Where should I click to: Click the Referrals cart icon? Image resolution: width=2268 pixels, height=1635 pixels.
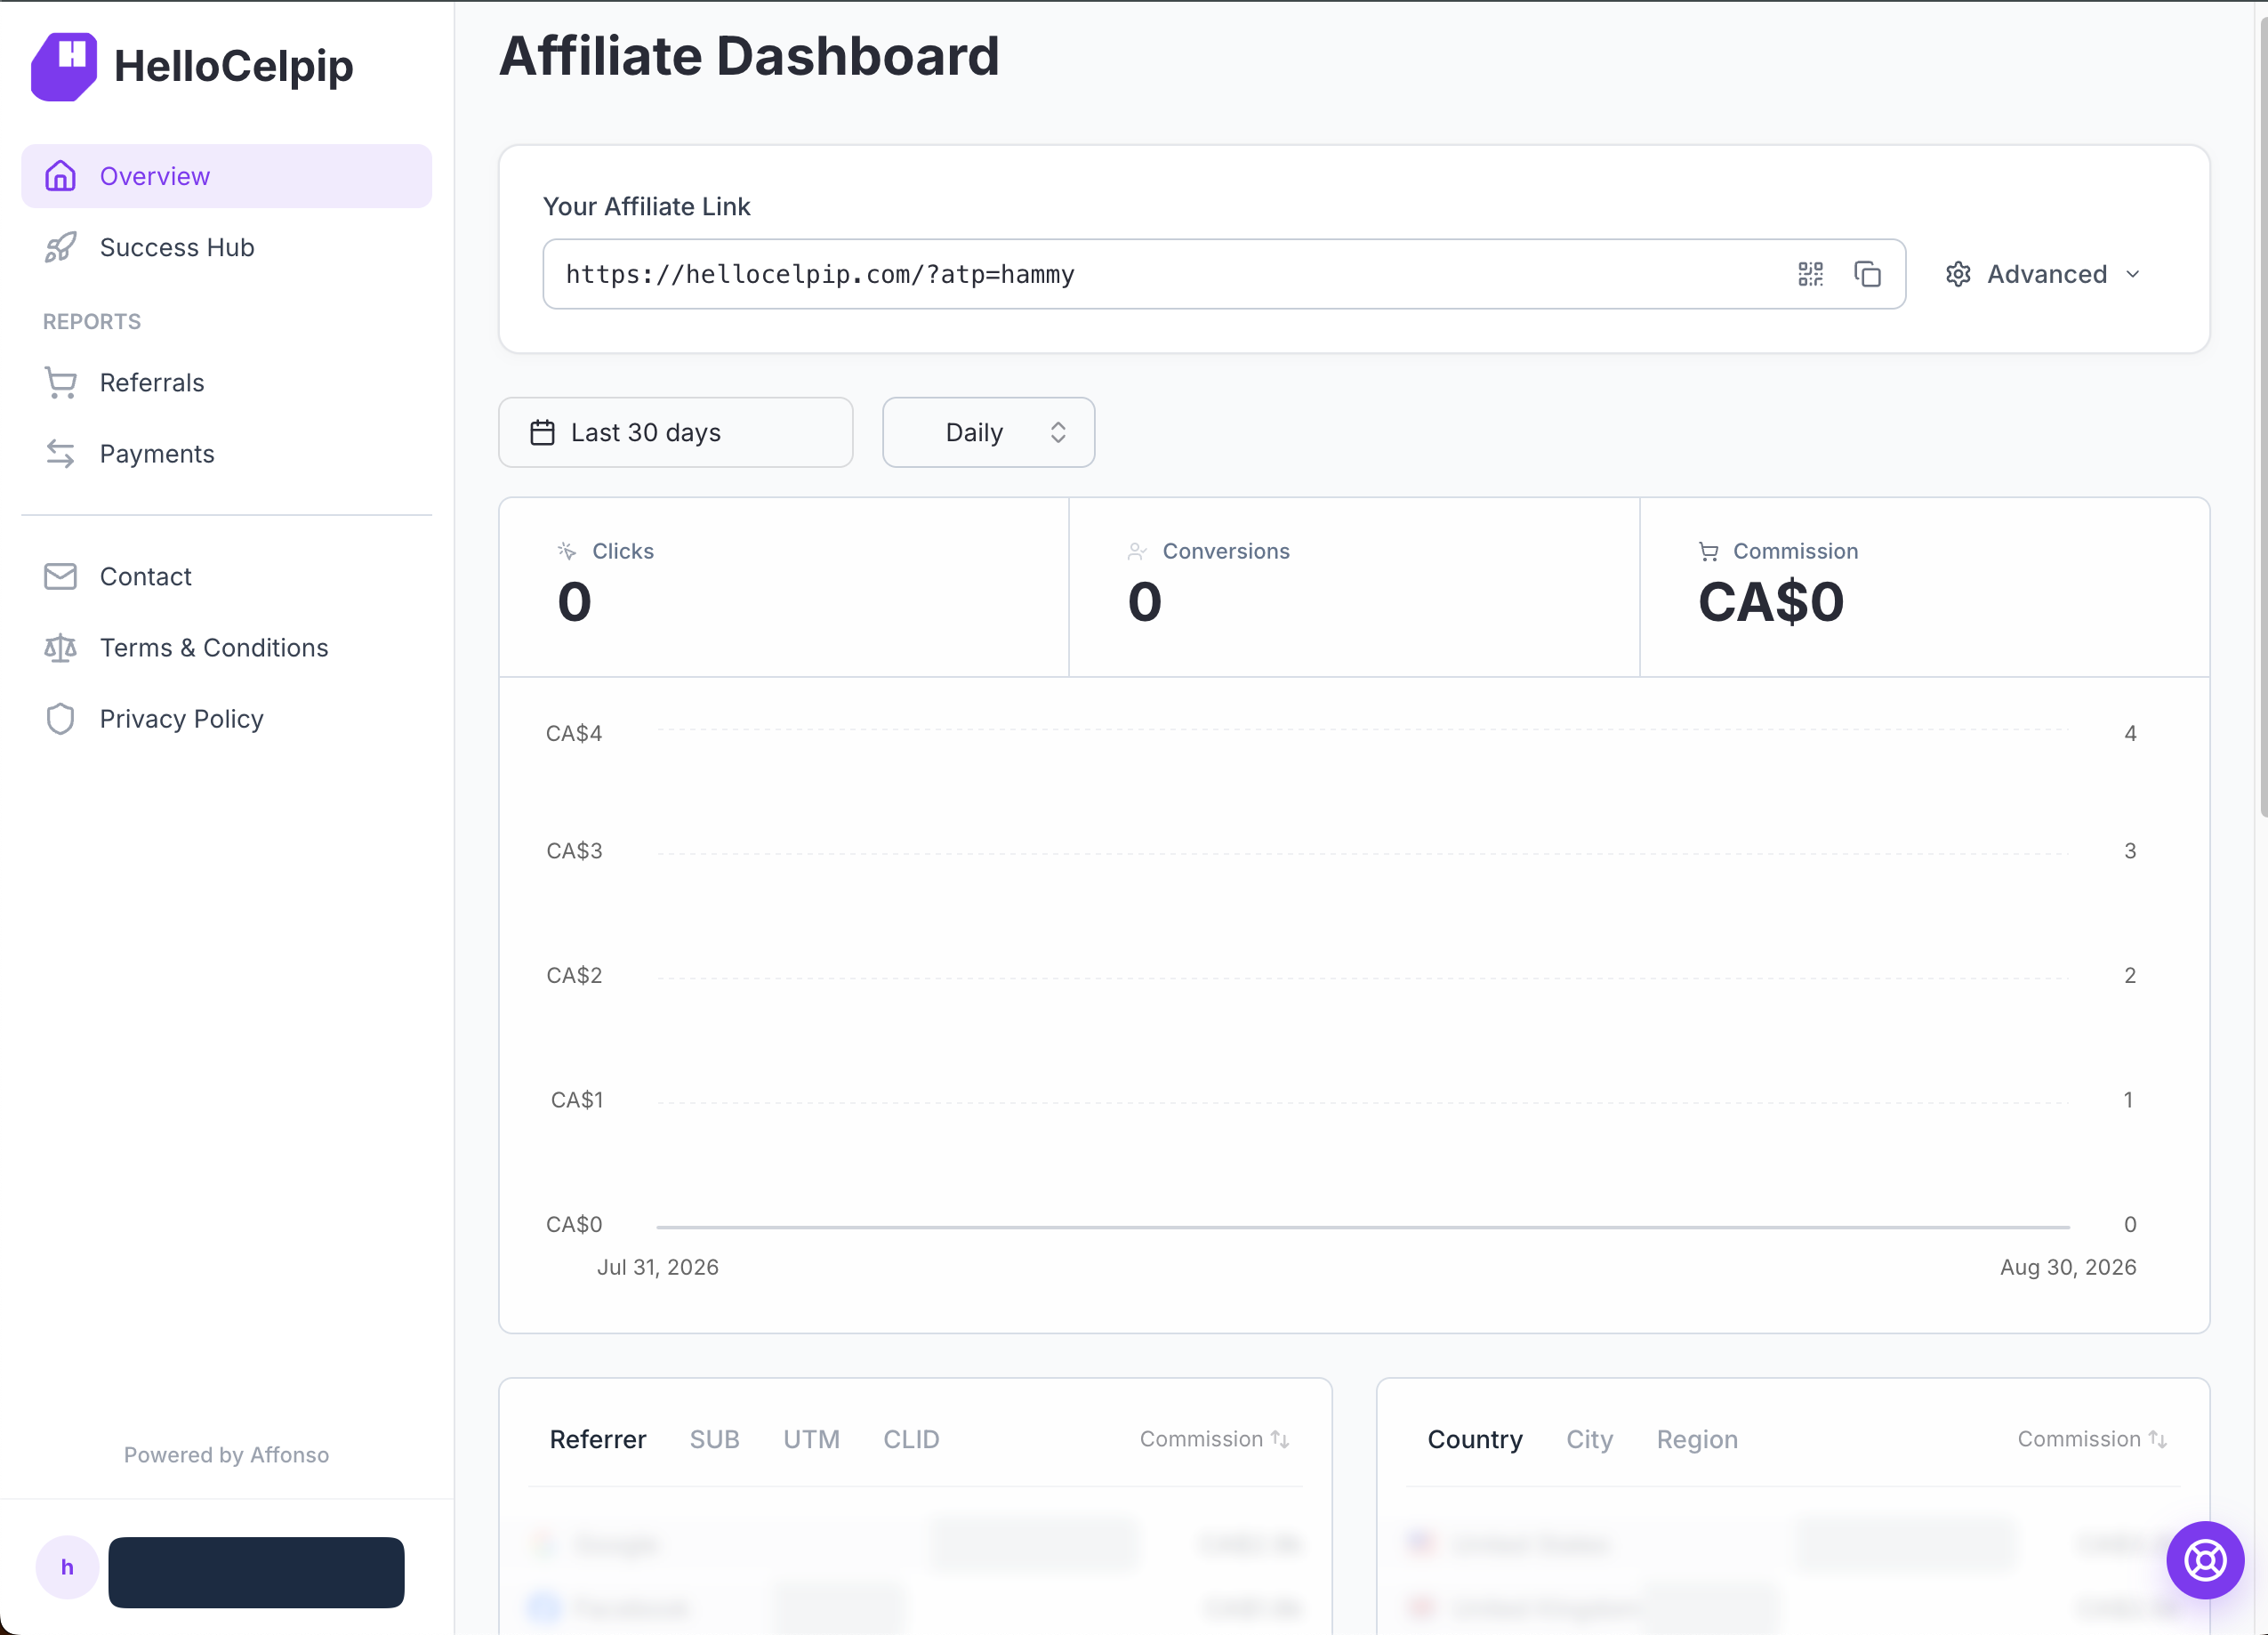coord(60,382)
